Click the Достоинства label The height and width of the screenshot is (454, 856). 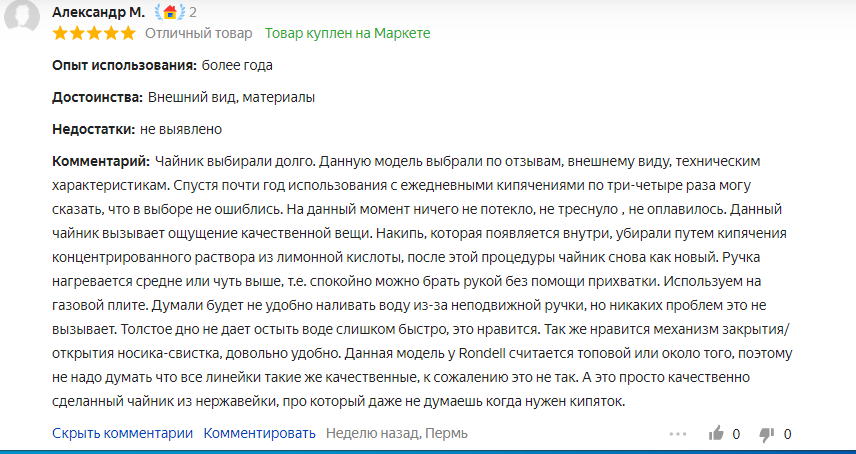tap(96, 97)
